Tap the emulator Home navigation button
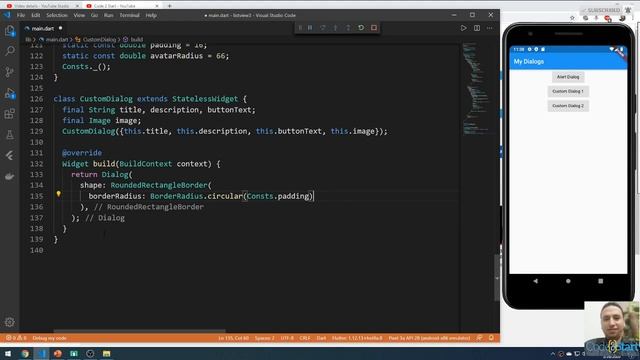Image resolution: width=640 pixels, height=360 pixels. [x=568, y=281]
